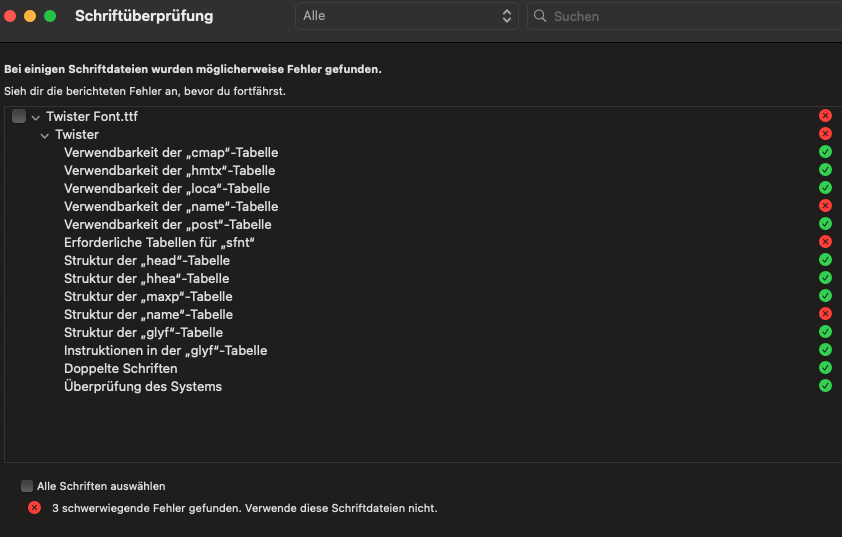
Task: Click the red error icon in status message
Action: [34, 508]
